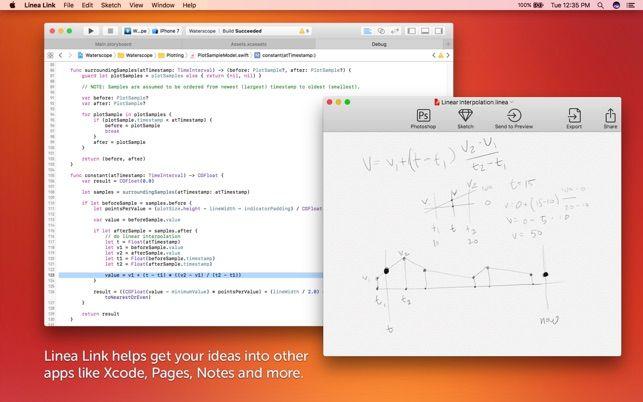Open the View menu

coord(136,5)
